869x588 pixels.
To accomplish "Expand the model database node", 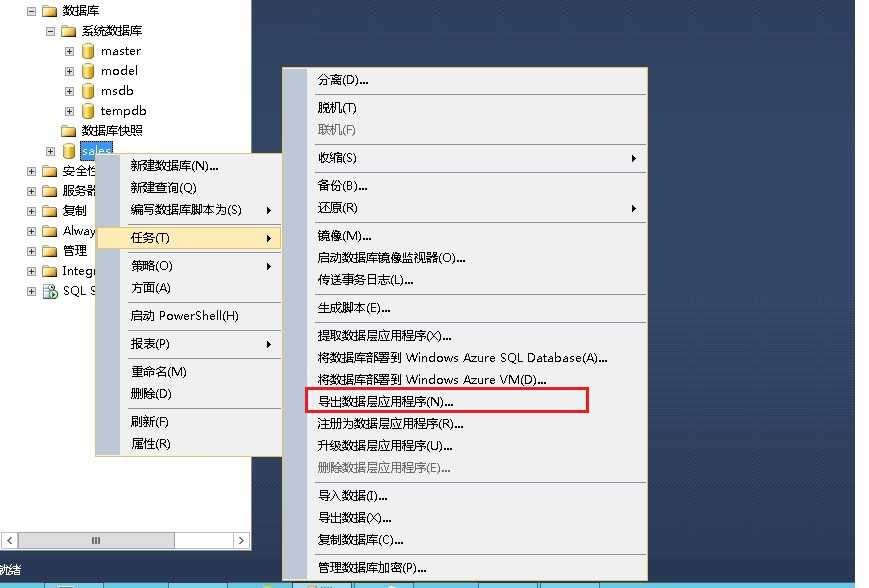I will point(69,71).
